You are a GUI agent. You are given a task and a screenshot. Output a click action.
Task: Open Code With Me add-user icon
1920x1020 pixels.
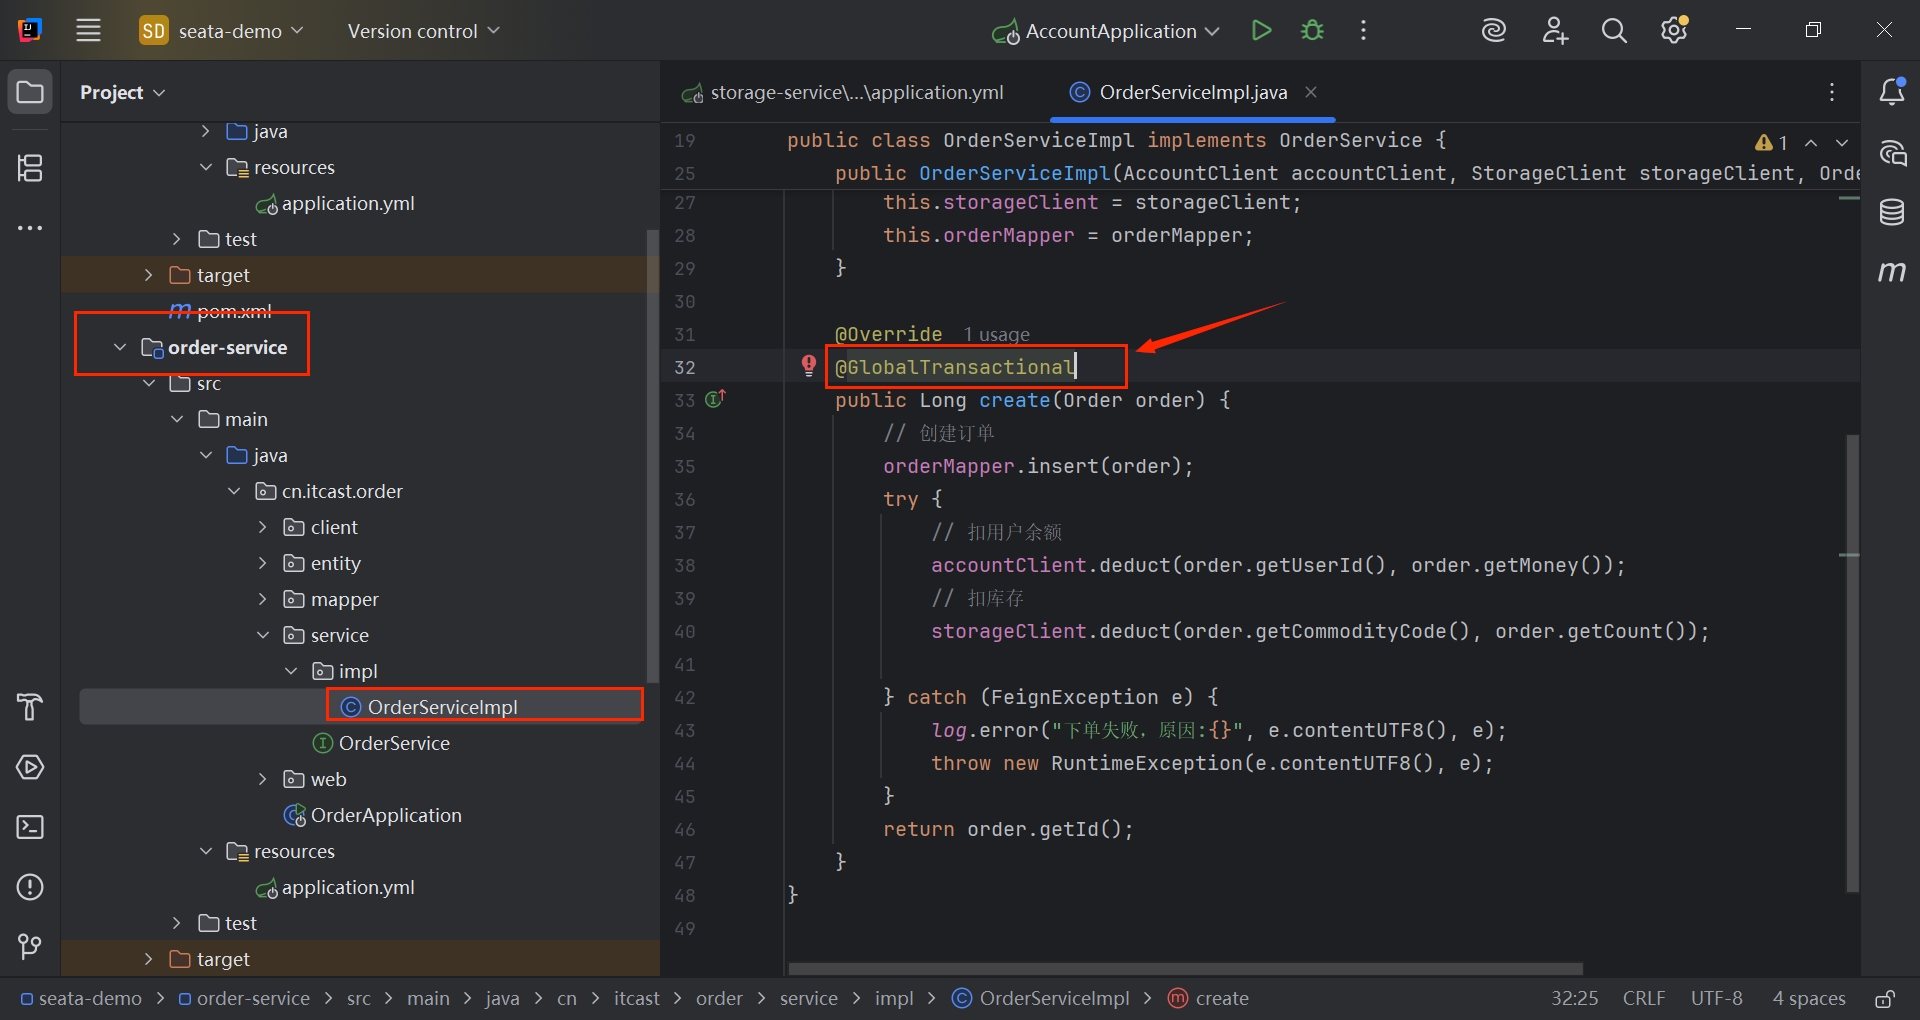(x=1554, y=31)
